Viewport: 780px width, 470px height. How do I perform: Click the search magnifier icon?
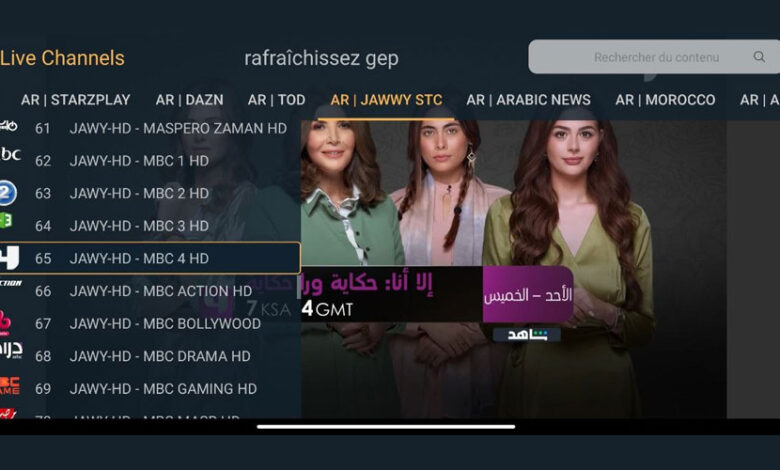pyautogui.click(x=759, y=57)
